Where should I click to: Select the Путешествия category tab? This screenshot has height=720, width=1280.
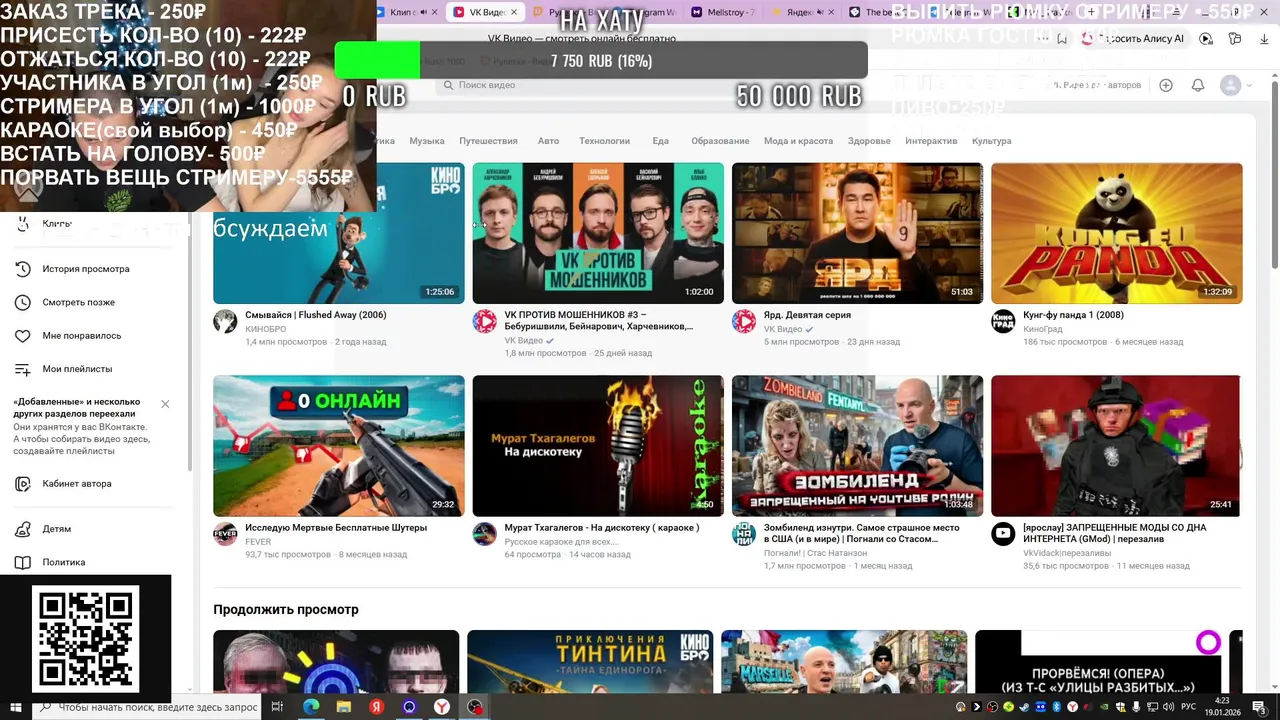click(x=488, y=141)
